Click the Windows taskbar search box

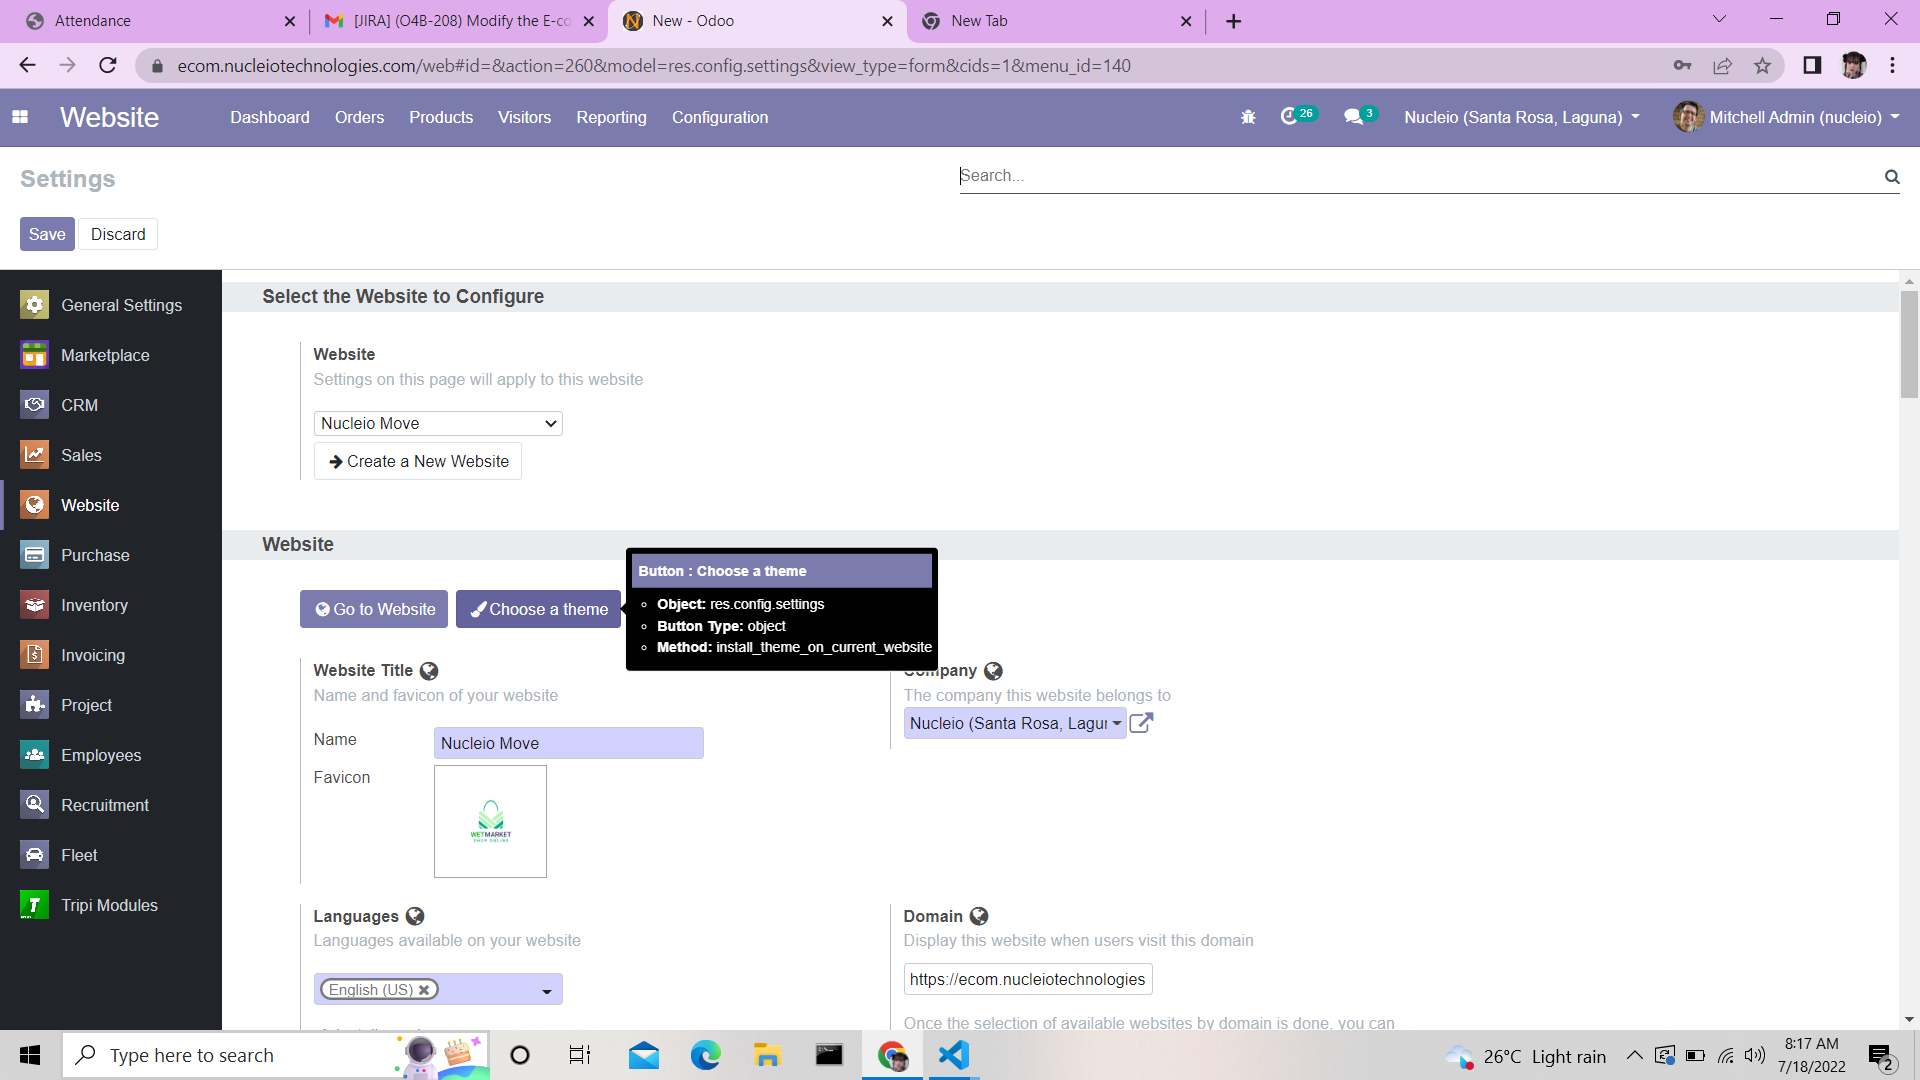275,1055
